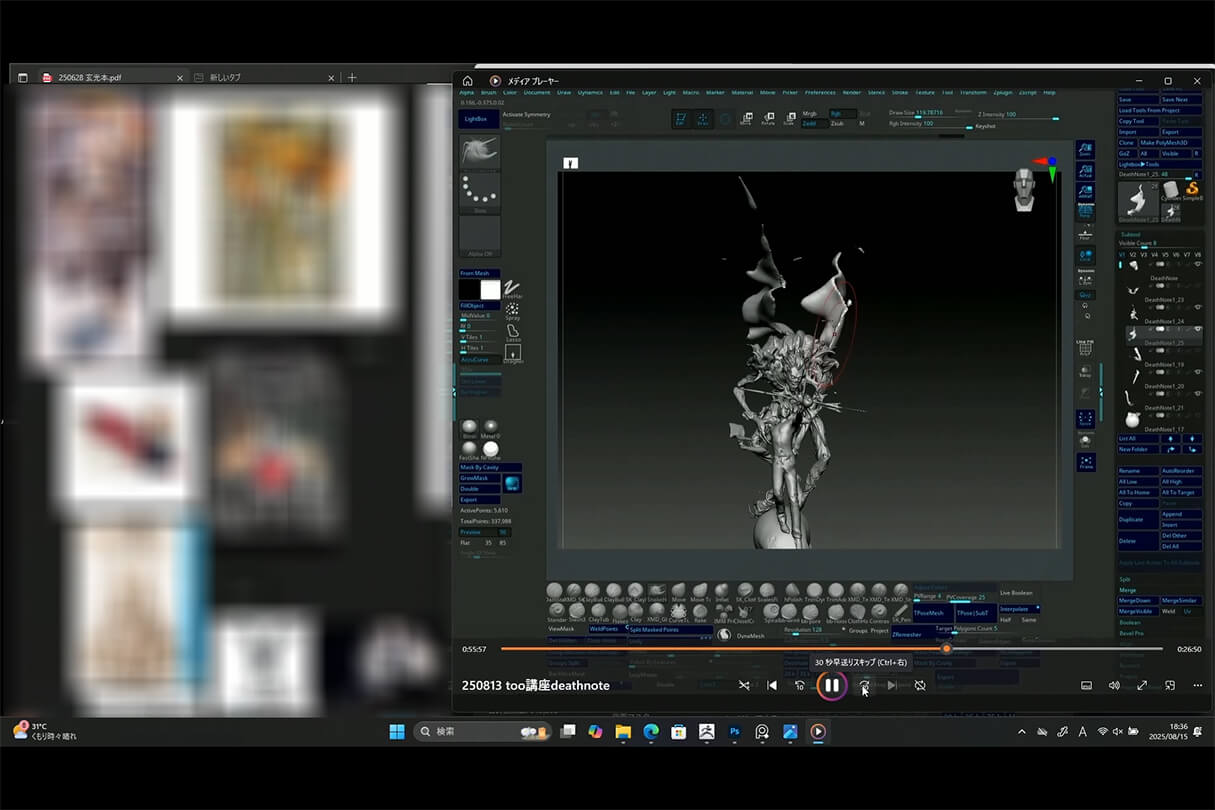The height and width of the screenshot is (810, 1215).
Task: Click the video seek bar progress slider
Action: (946, 649)
